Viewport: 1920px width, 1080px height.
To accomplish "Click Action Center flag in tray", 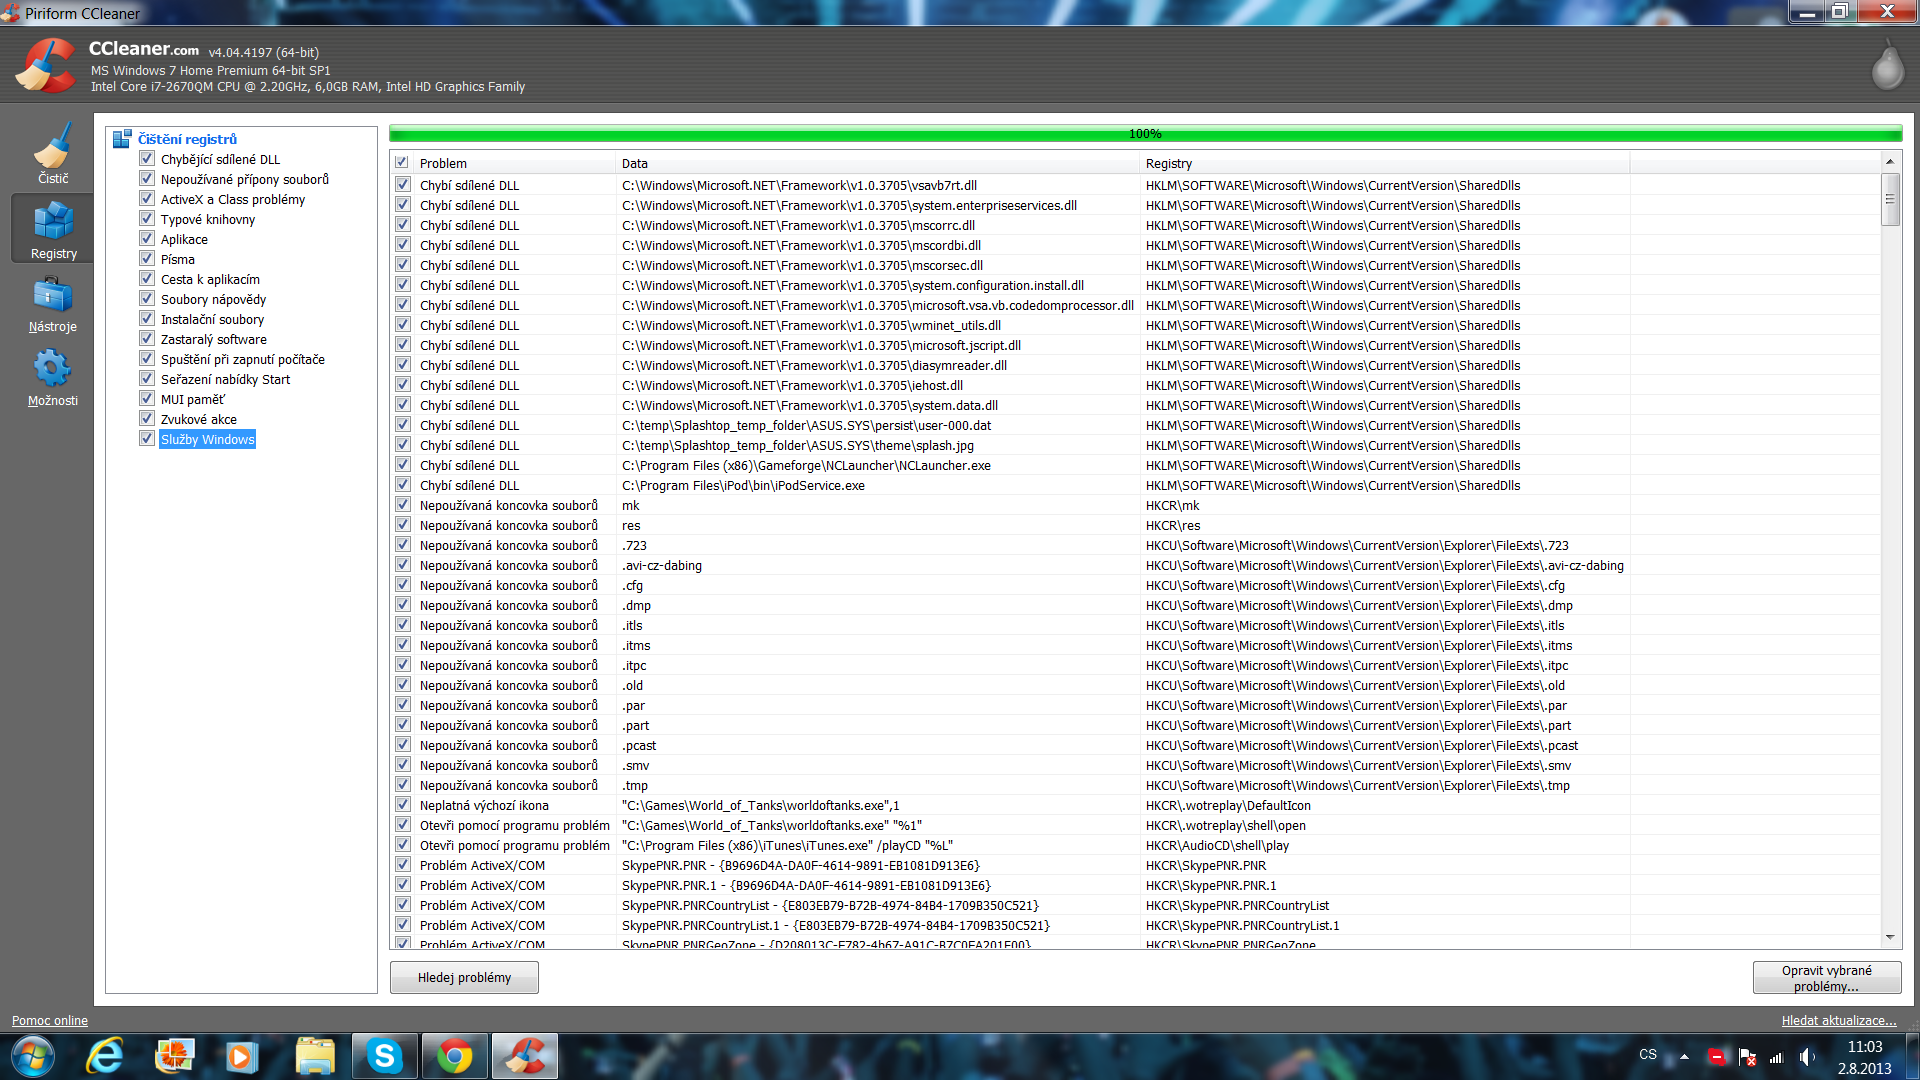I will click(1747, 1057).
